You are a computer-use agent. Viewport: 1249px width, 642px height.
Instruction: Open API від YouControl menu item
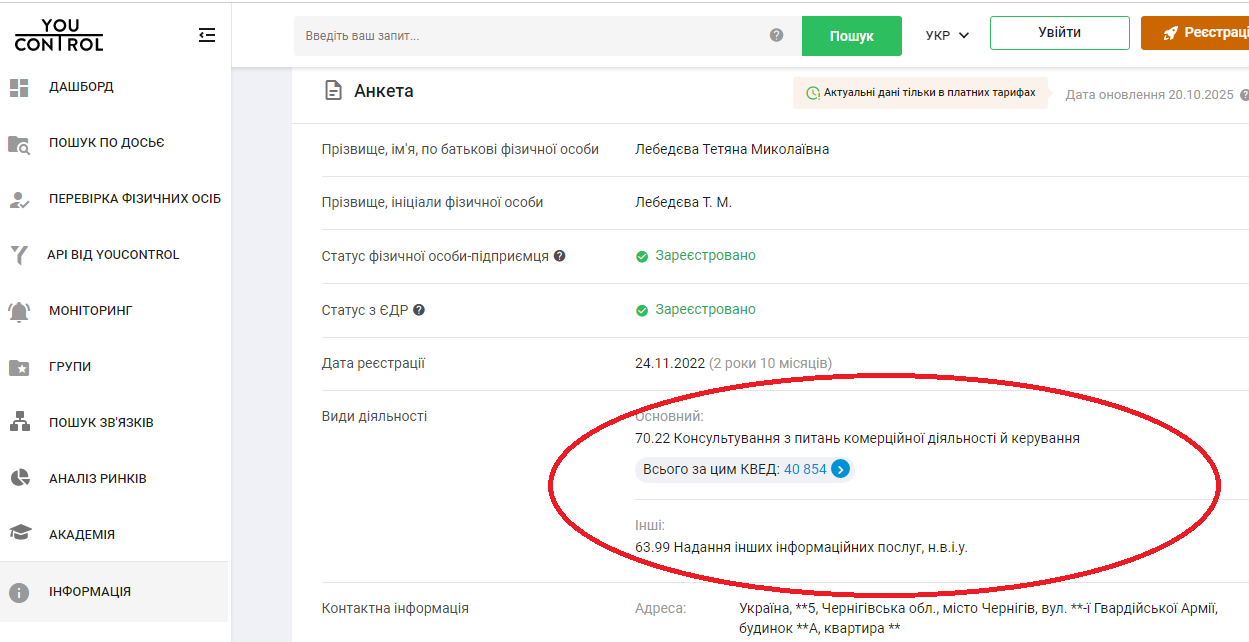coord(113,255)
